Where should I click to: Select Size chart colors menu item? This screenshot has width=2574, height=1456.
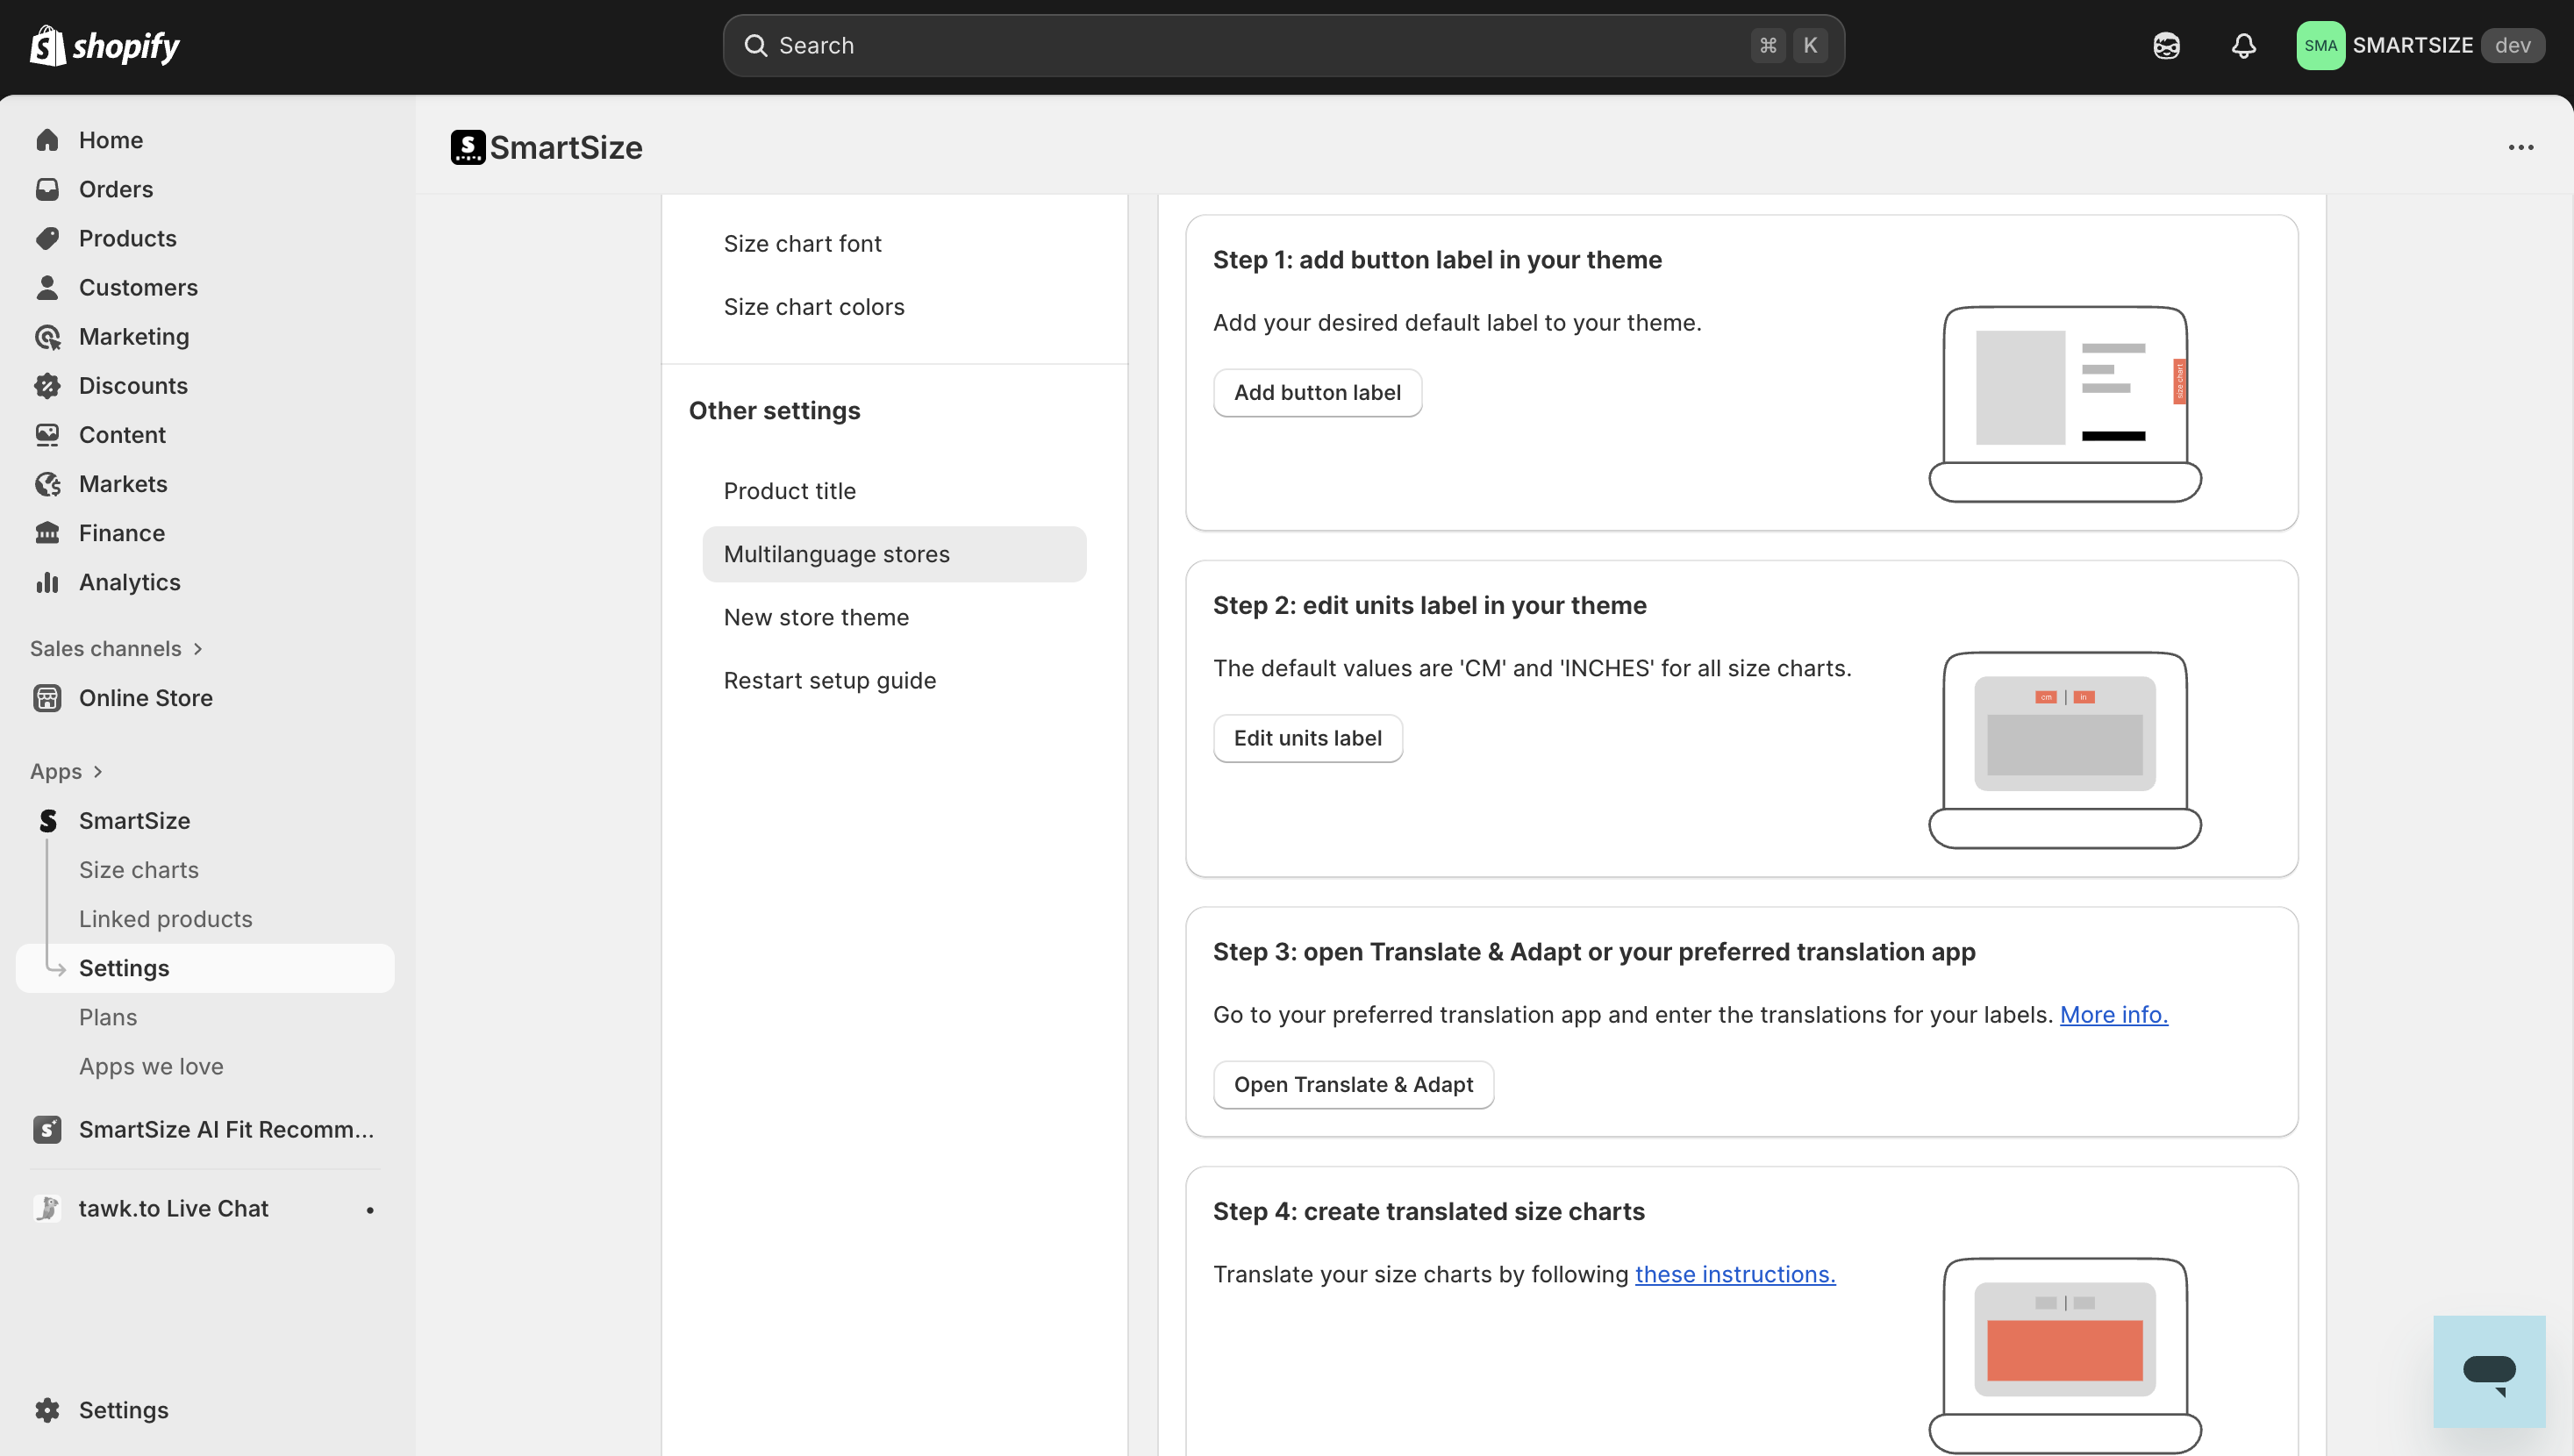pyautogui.click(x=813, y=307)
